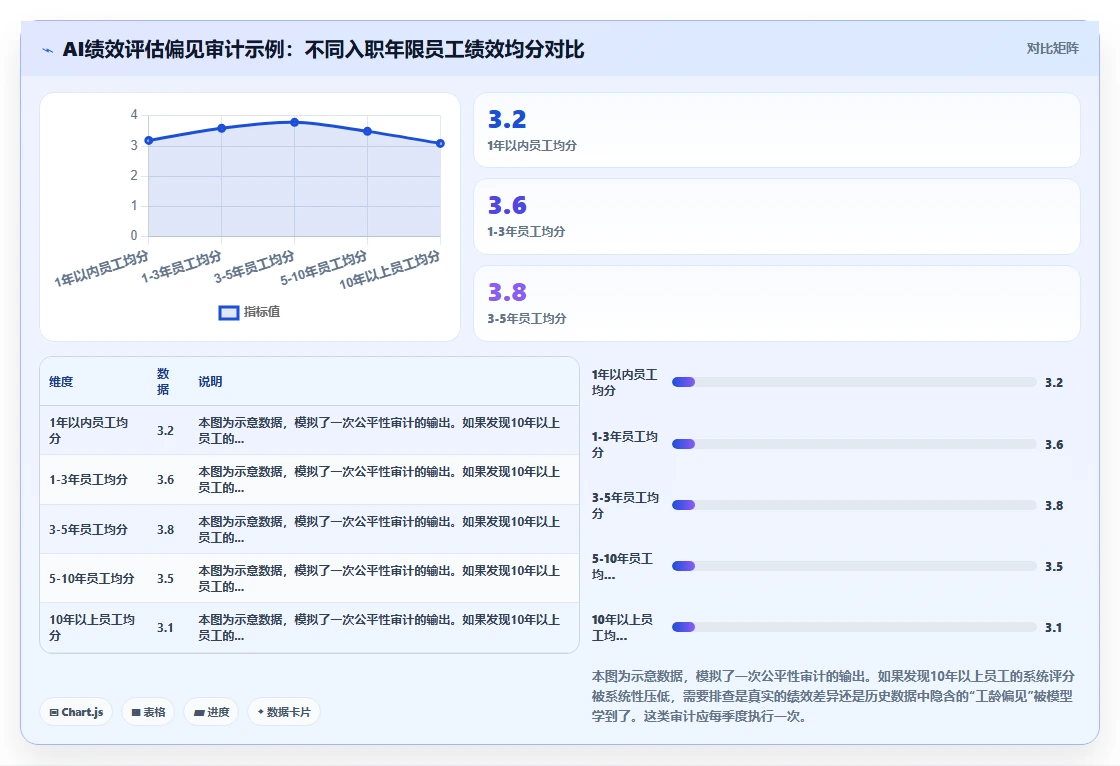Click the progress bar for 3-5年员工均分
The image size is (1120, 766).
(854, 505)
